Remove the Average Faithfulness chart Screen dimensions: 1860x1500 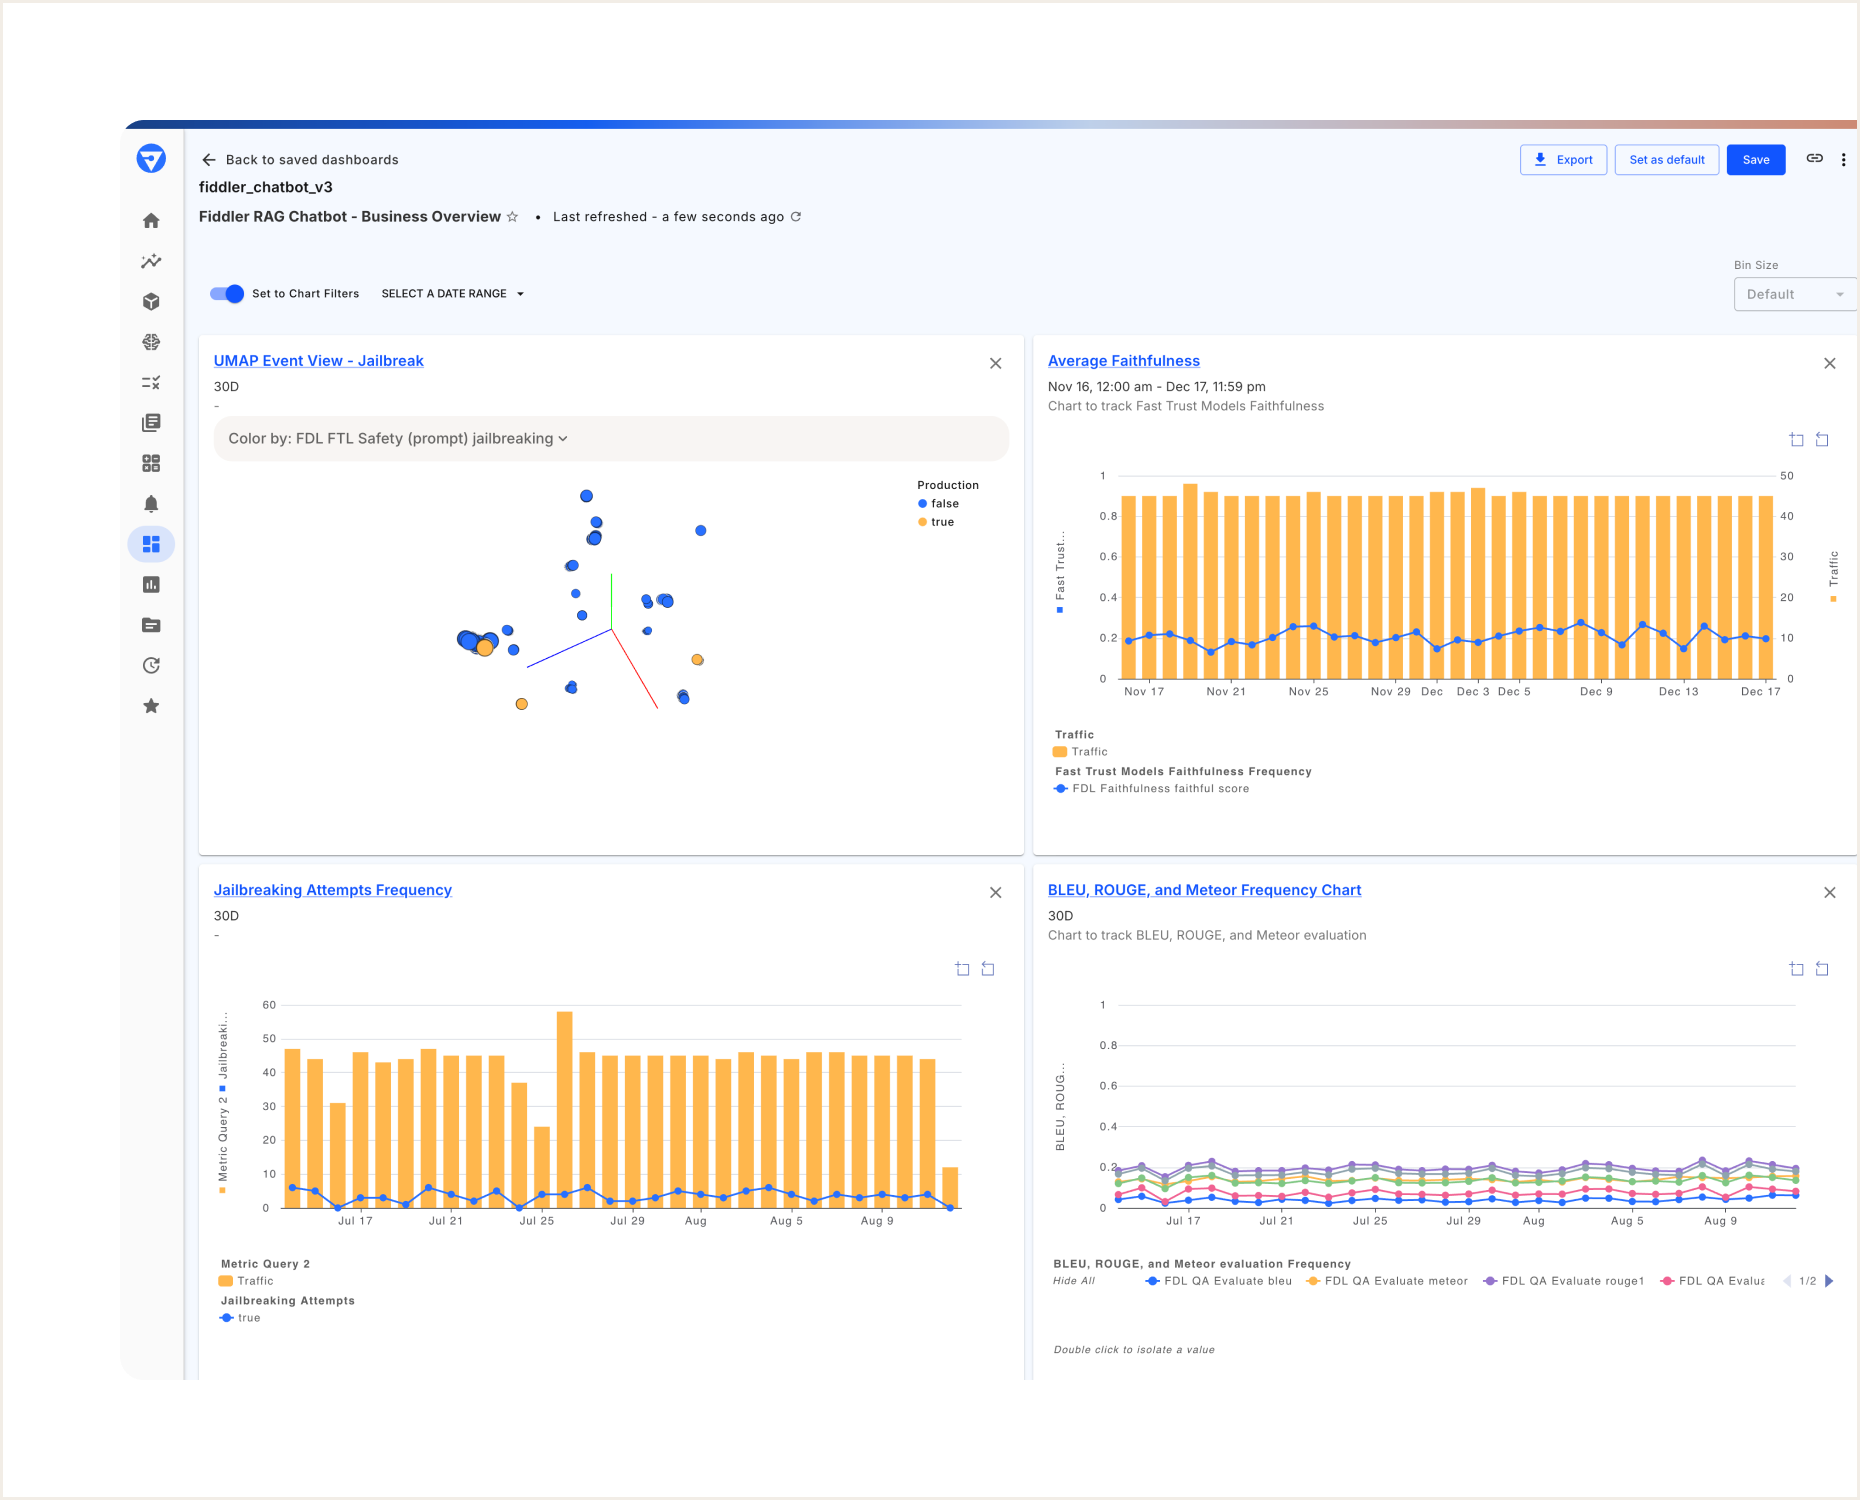click(x=1830, y=364)
